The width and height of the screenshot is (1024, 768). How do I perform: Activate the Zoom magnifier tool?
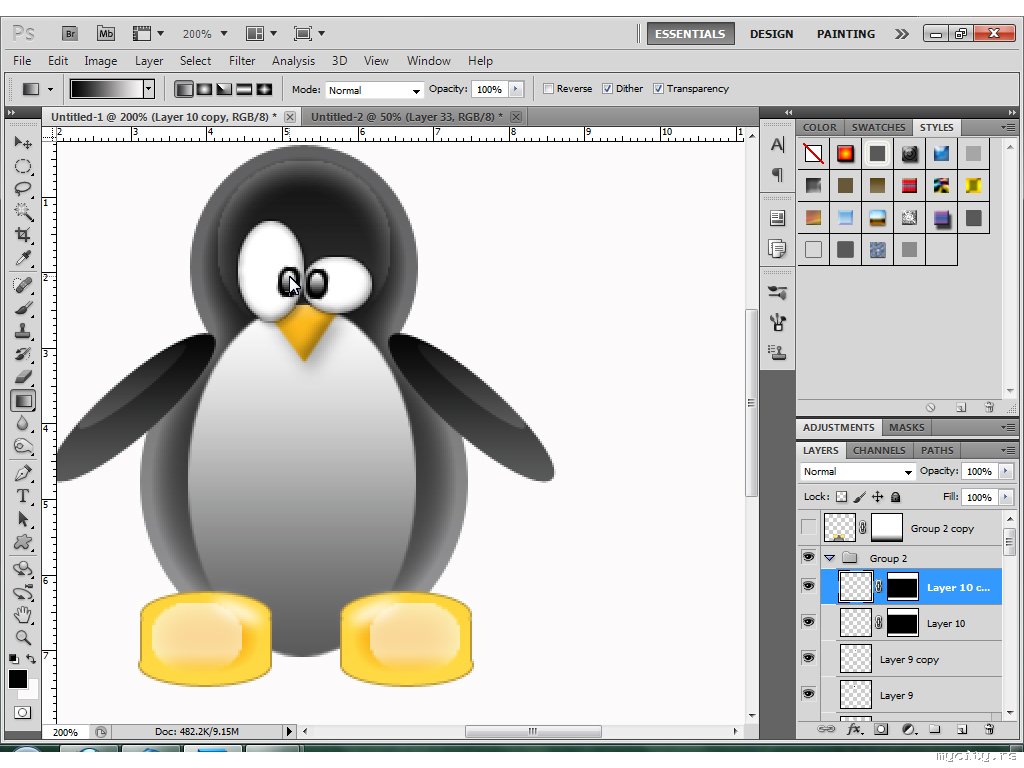(x=22, y=636)
